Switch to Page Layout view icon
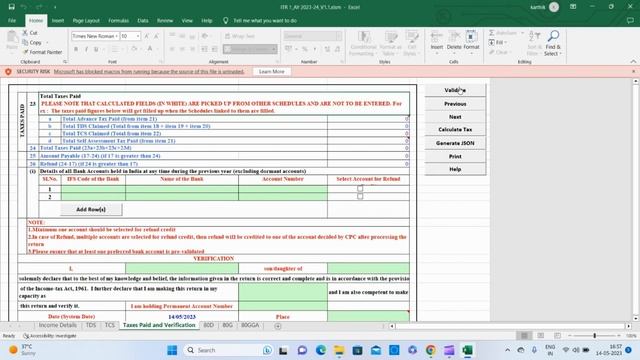Screen dimensions: 640x360 tap(540, 336)
